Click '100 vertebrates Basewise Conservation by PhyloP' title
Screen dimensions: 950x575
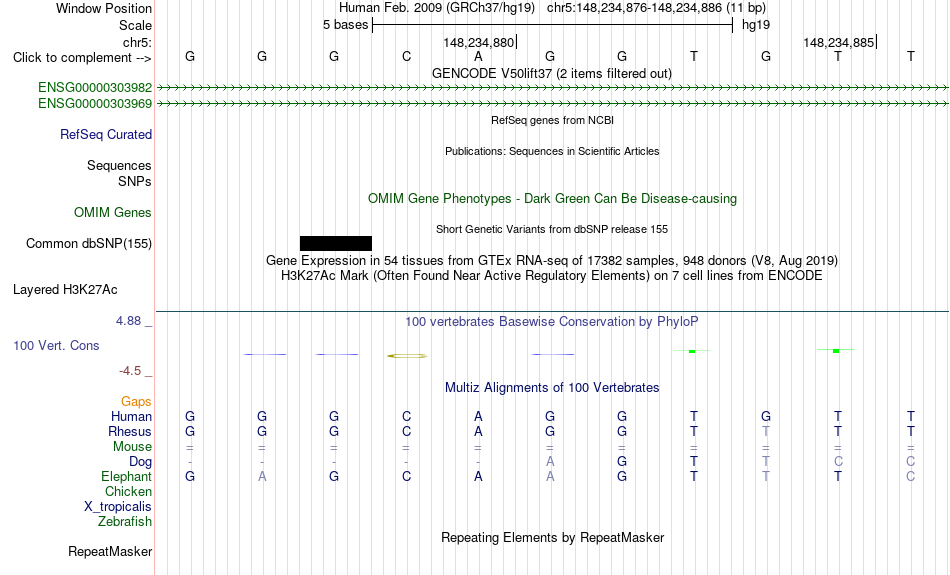click(x=552, y=322)
